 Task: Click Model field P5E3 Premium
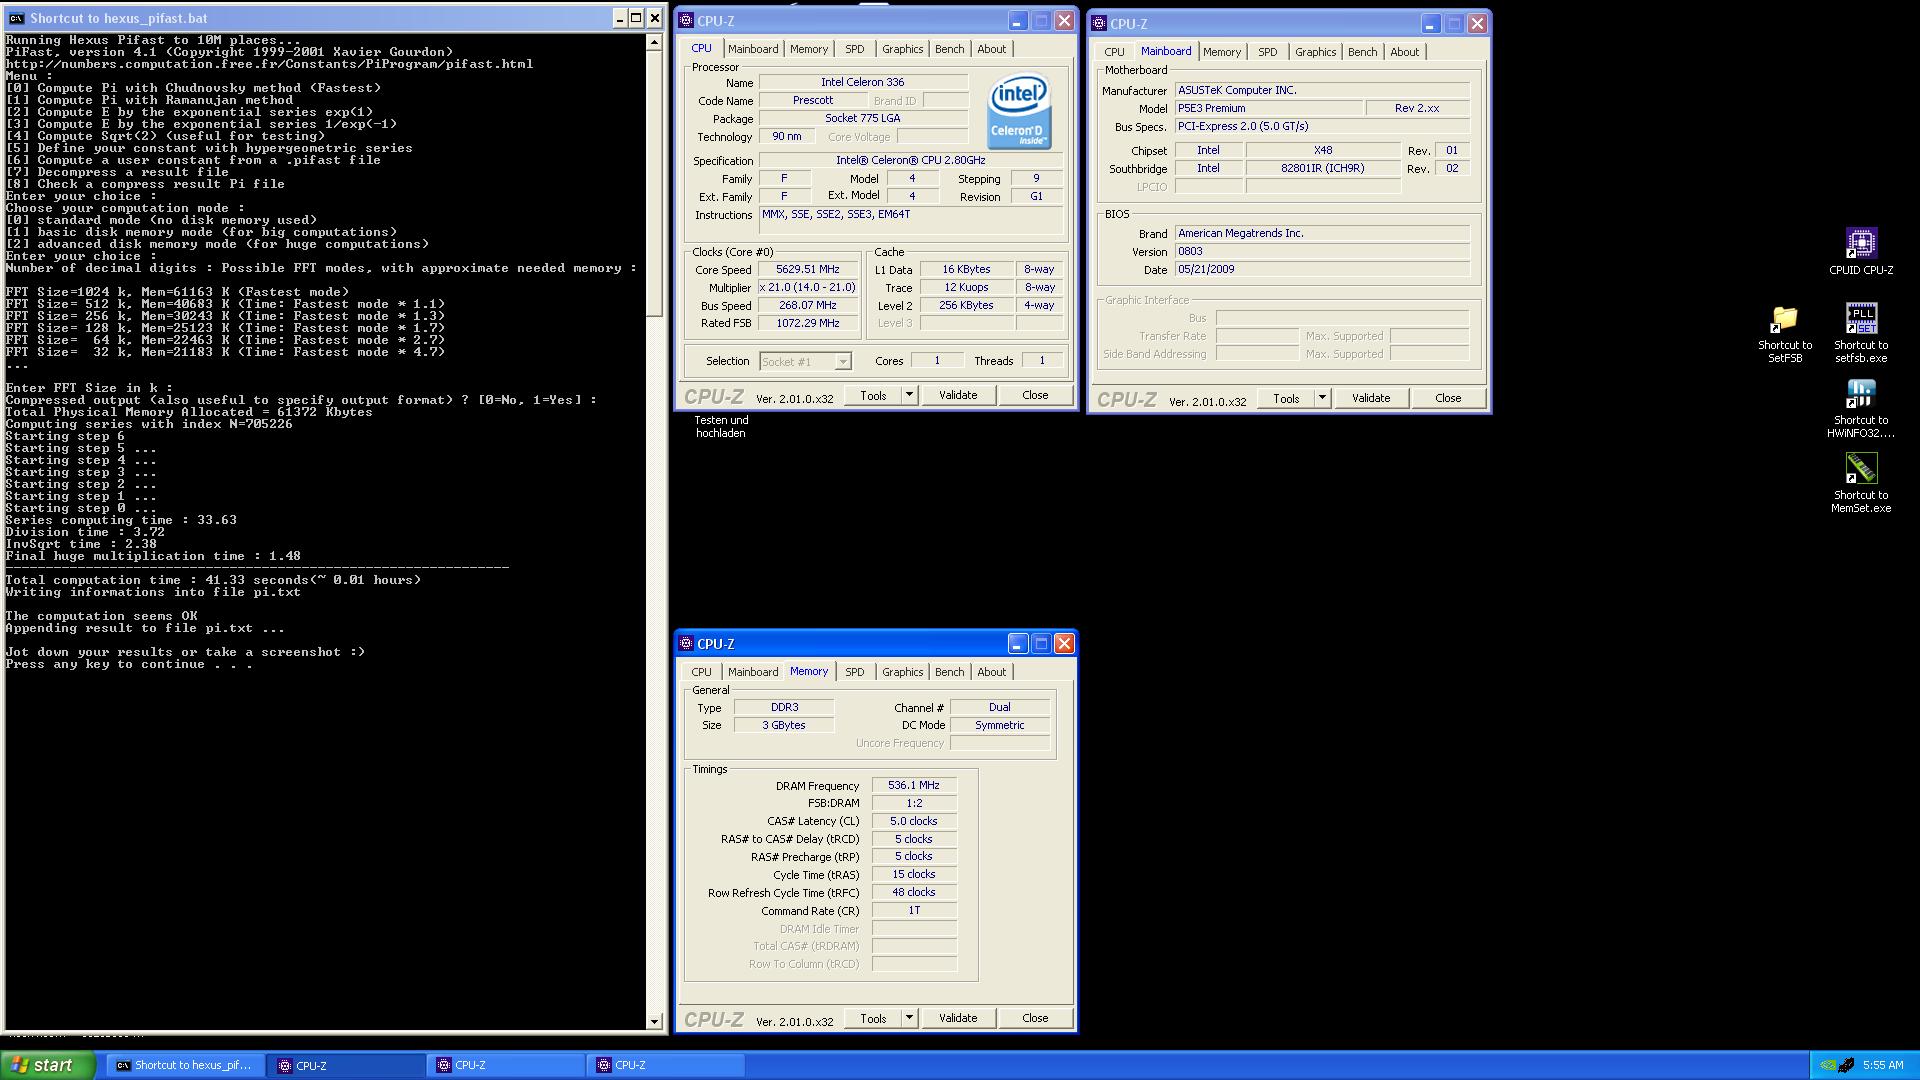[x=1268, y=109]
